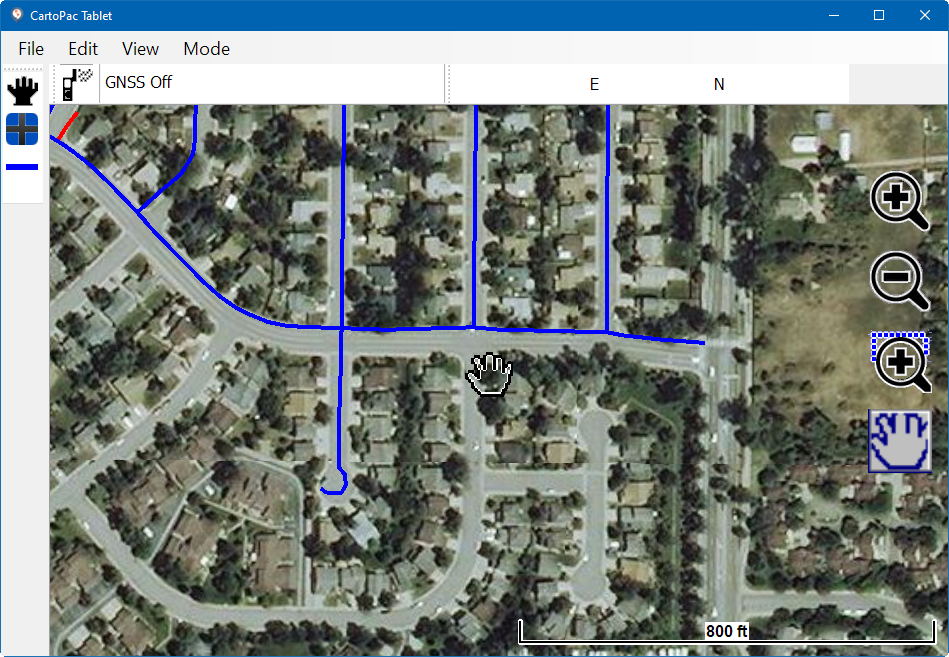Select the black hand pan tool
The image size is (949, 657).
tap(22, 91)
